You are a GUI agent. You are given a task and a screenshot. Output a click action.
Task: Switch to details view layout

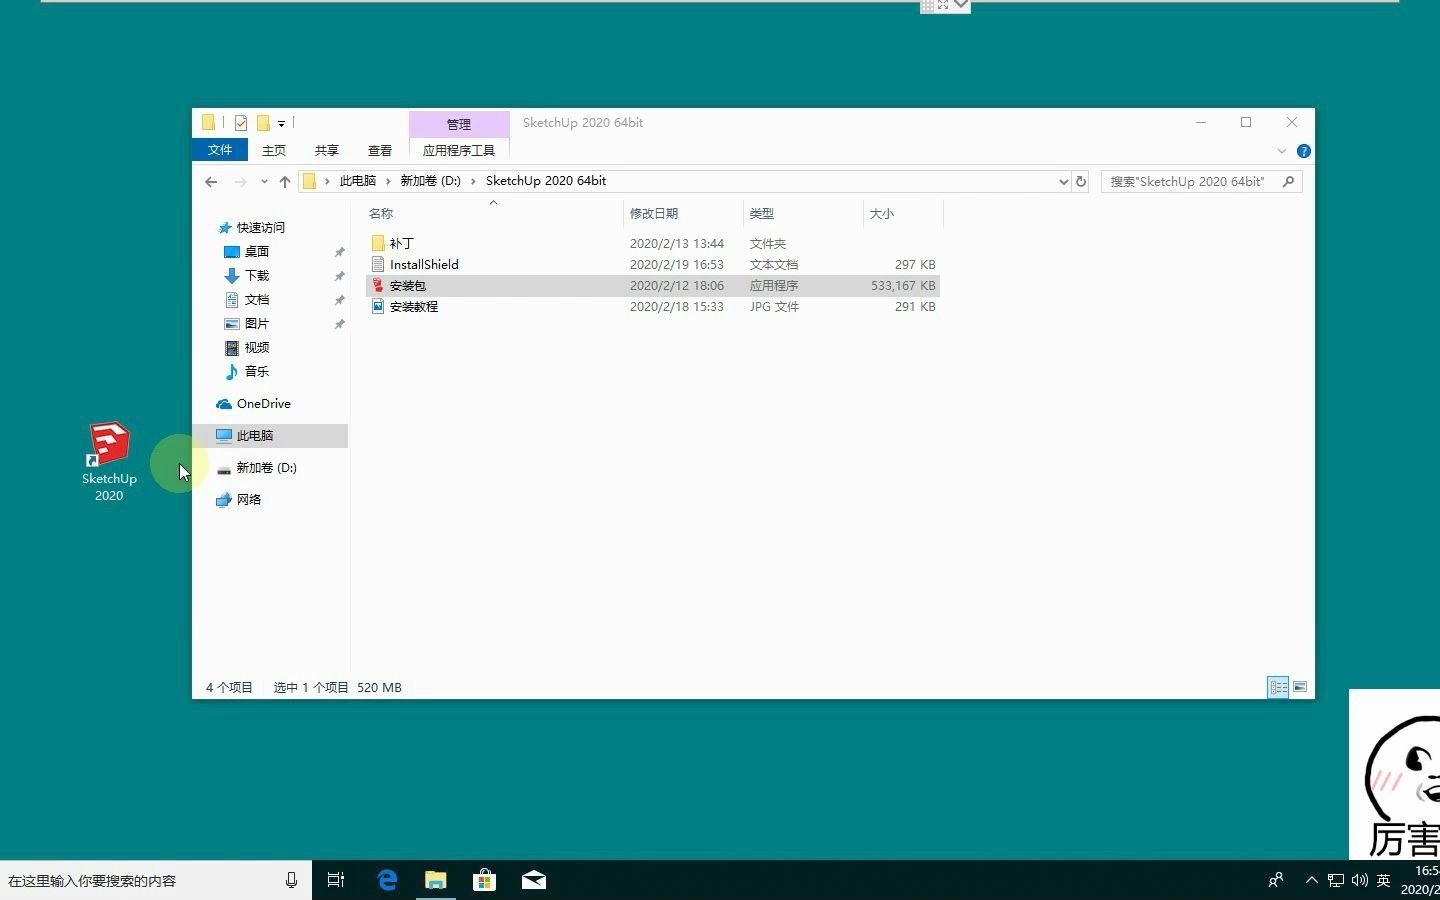point(1278,687)
